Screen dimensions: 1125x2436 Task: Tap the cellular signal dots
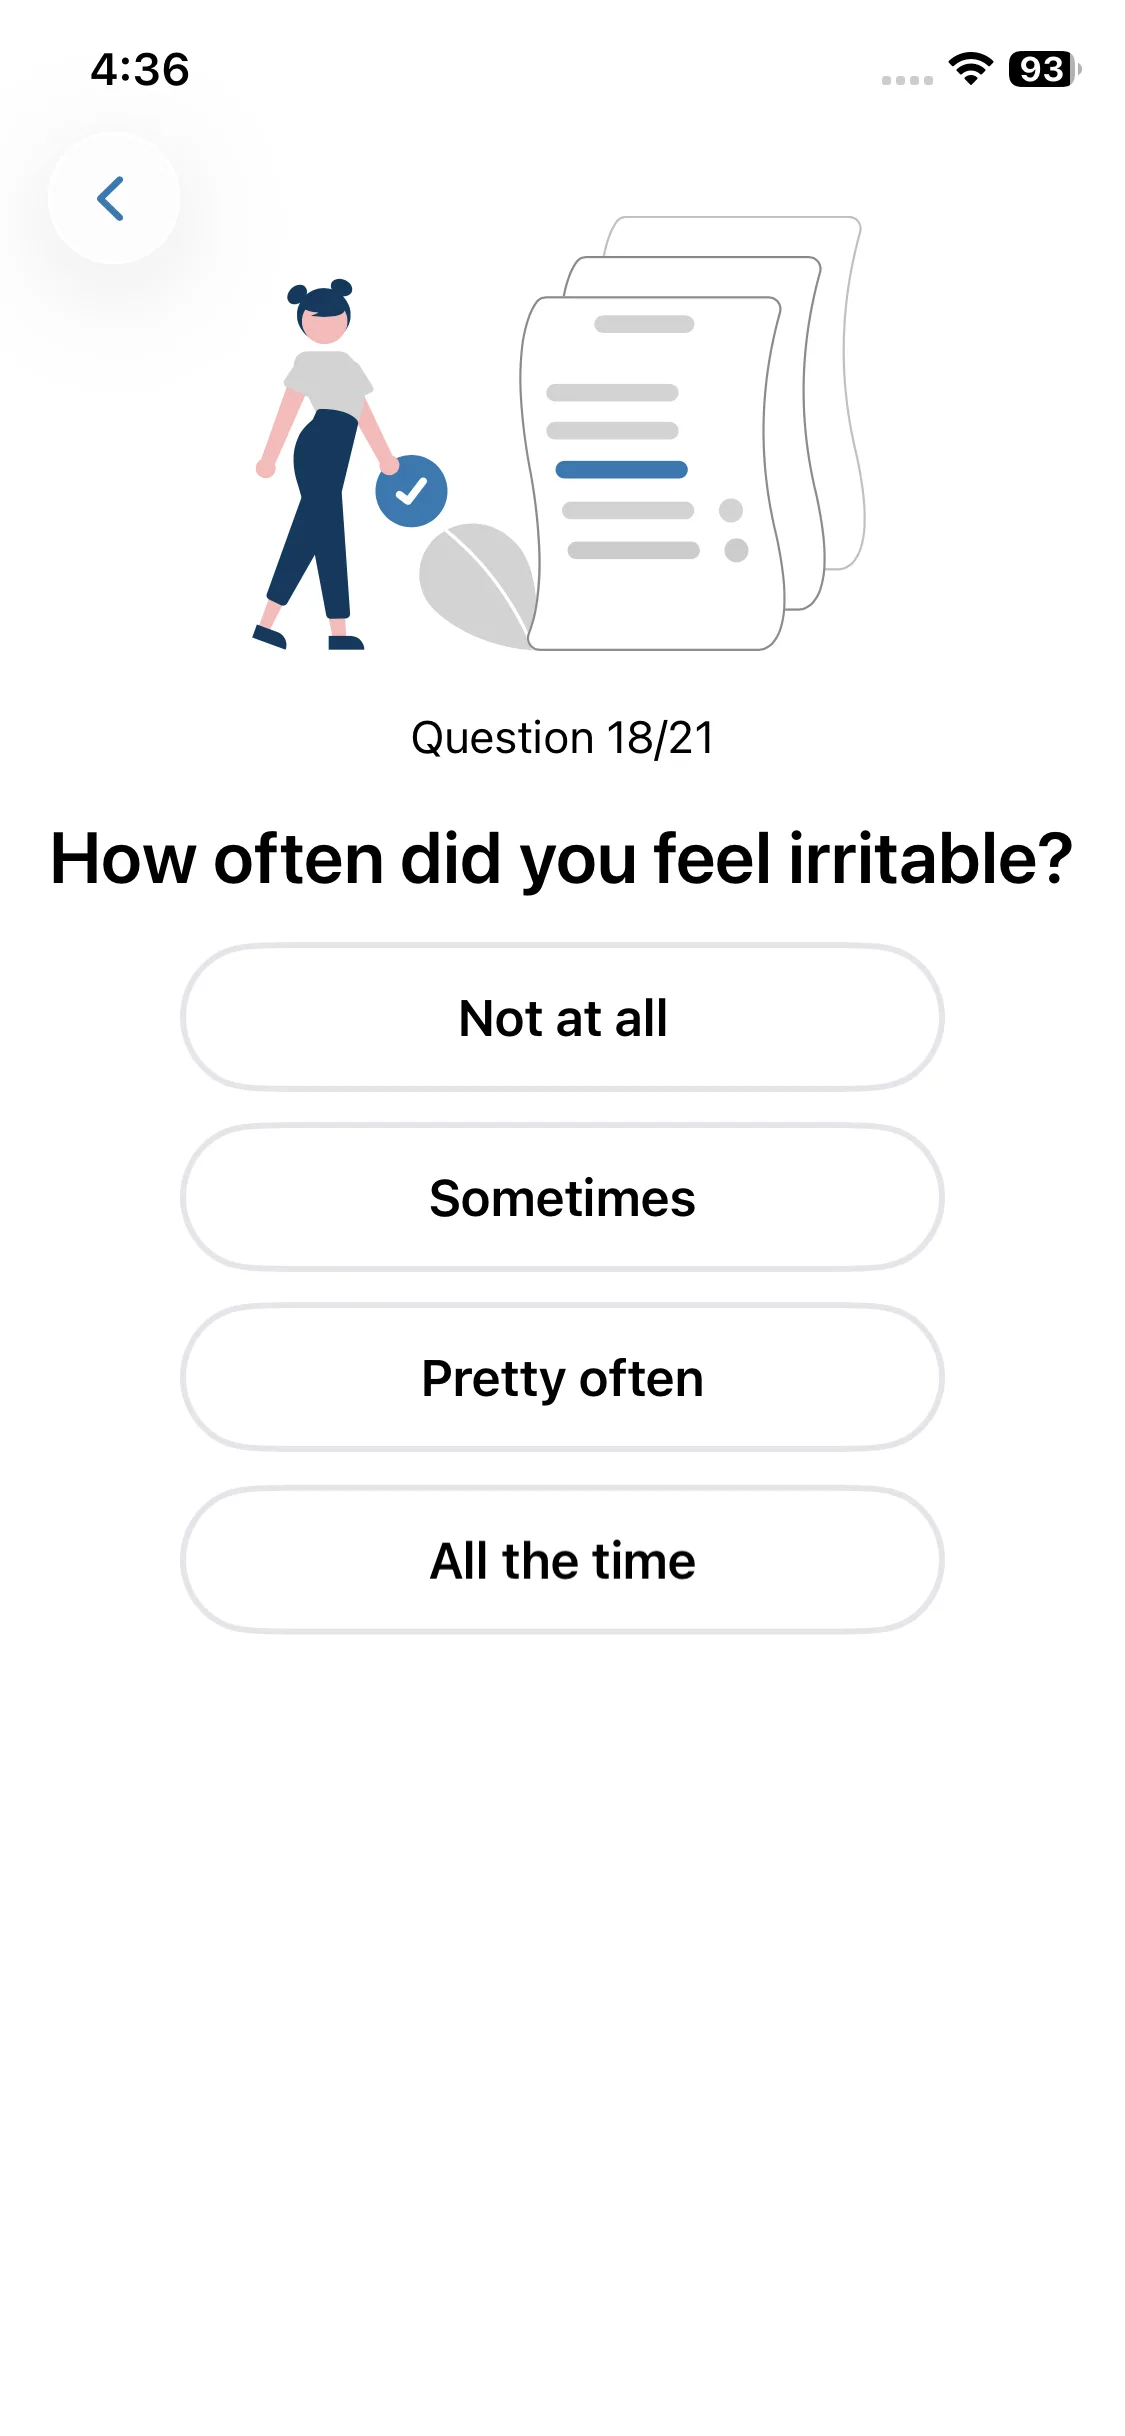coord(907,80)
